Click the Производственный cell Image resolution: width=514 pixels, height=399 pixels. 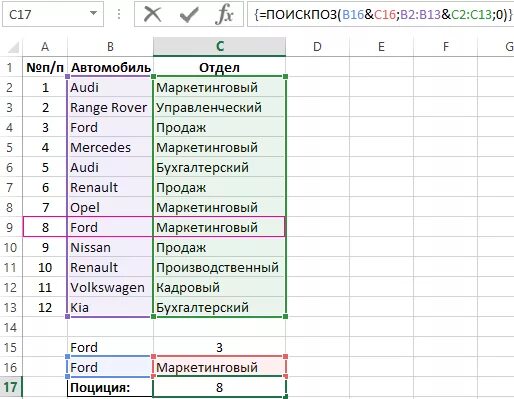219,267
